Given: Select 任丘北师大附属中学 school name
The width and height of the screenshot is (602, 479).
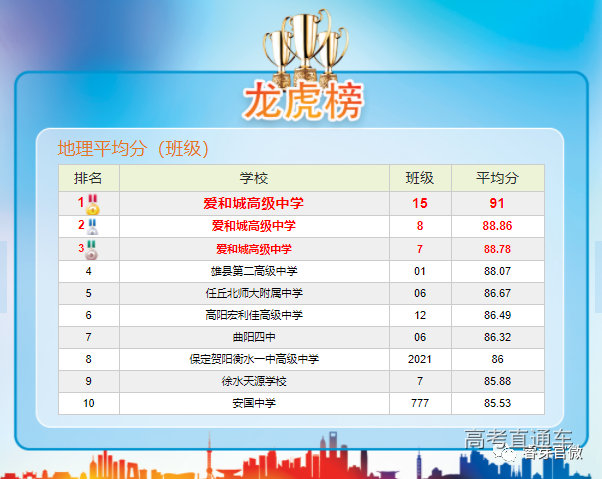Looking at the screenshot, I should [254, 293].
